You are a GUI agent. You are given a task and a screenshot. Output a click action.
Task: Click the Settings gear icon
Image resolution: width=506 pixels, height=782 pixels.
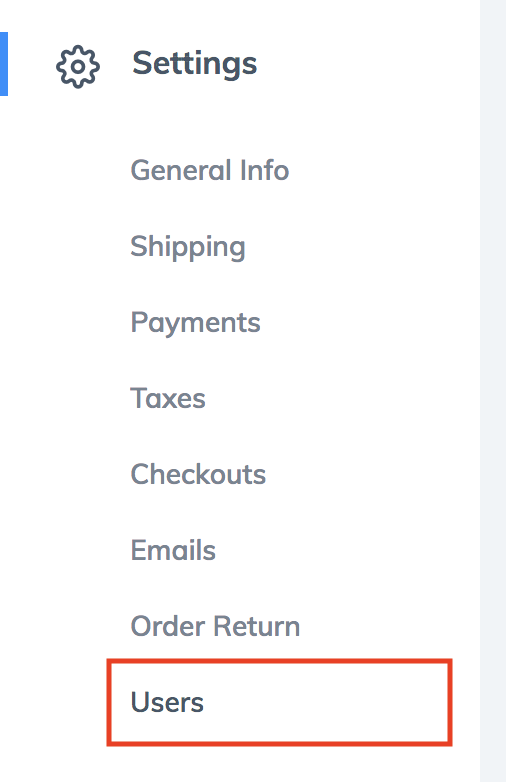tap(78, 67)
